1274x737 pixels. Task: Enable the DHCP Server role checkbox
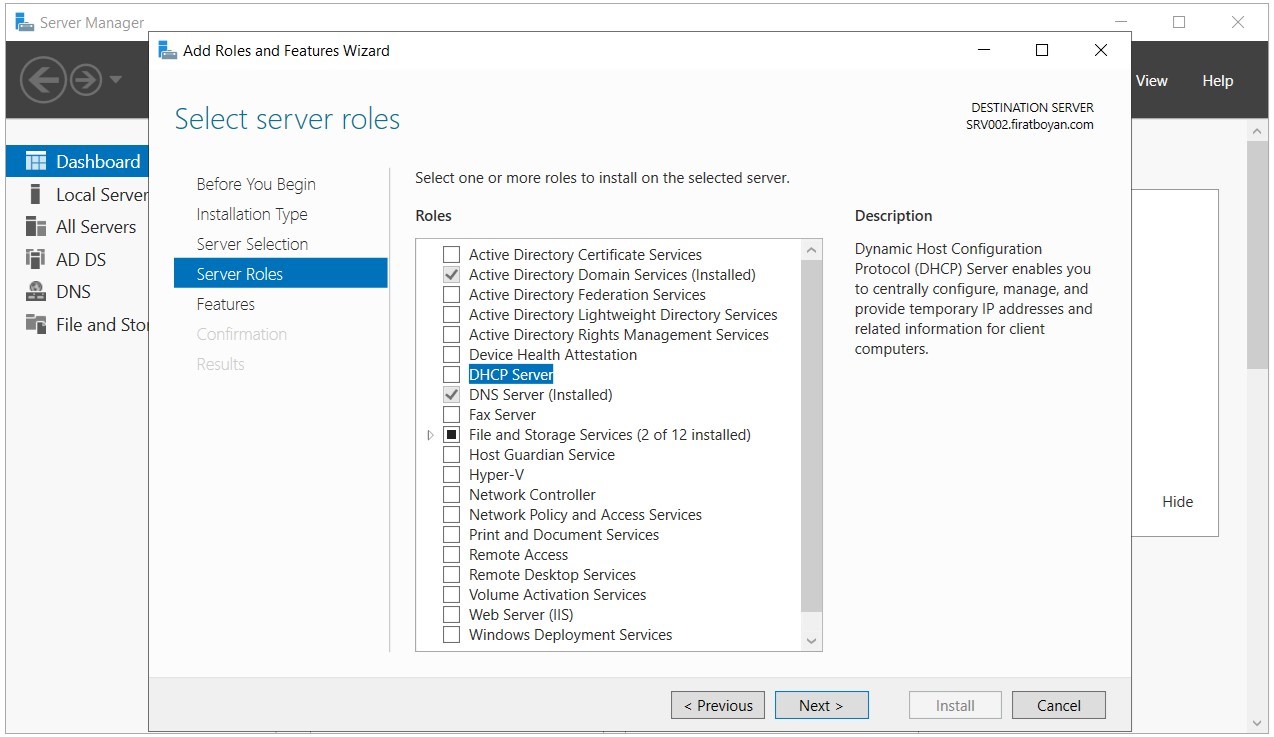point(452,375)
